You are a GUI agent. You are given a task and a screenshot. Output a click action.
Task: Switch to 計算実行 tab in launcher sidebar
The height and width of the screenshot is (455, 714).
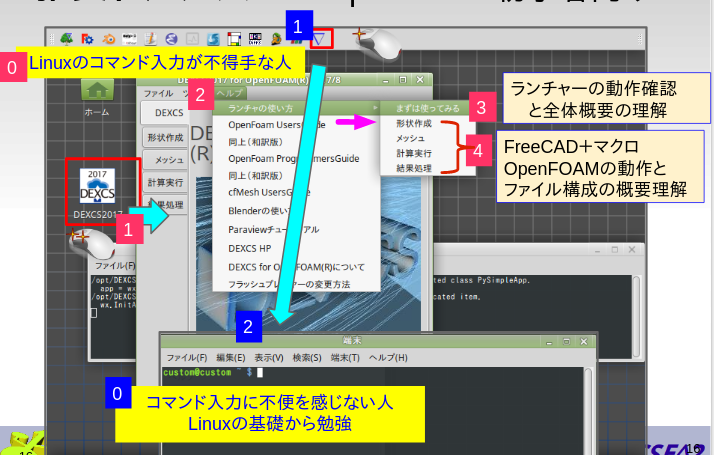[165, 183]
